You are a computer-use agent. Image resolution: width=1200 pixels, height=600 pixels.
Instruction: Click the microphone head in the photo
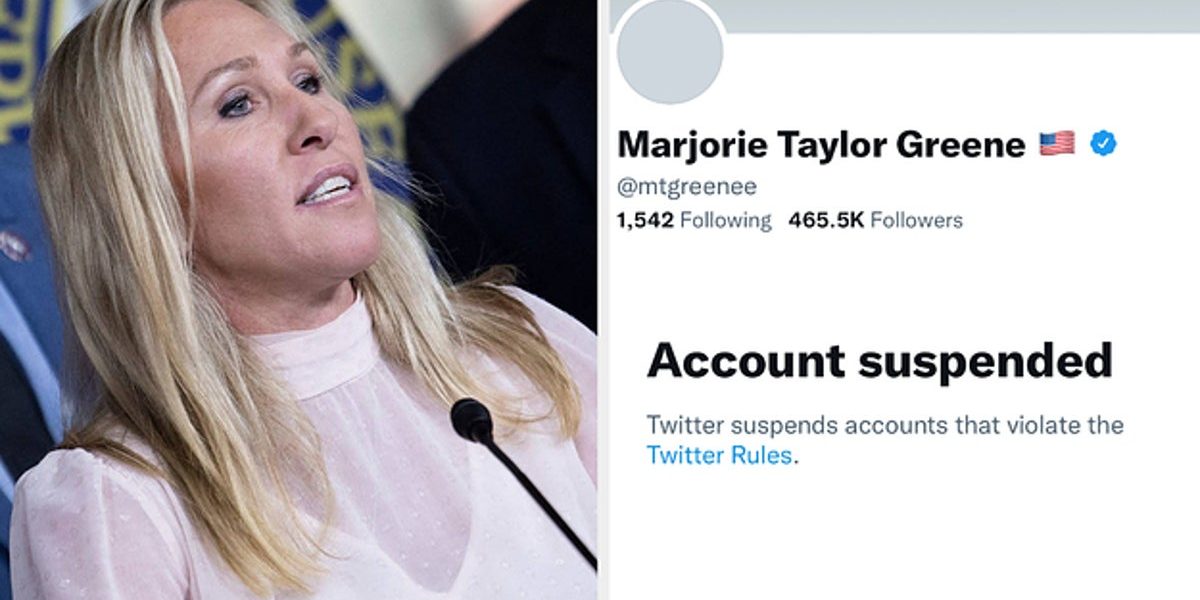point(472,420)
